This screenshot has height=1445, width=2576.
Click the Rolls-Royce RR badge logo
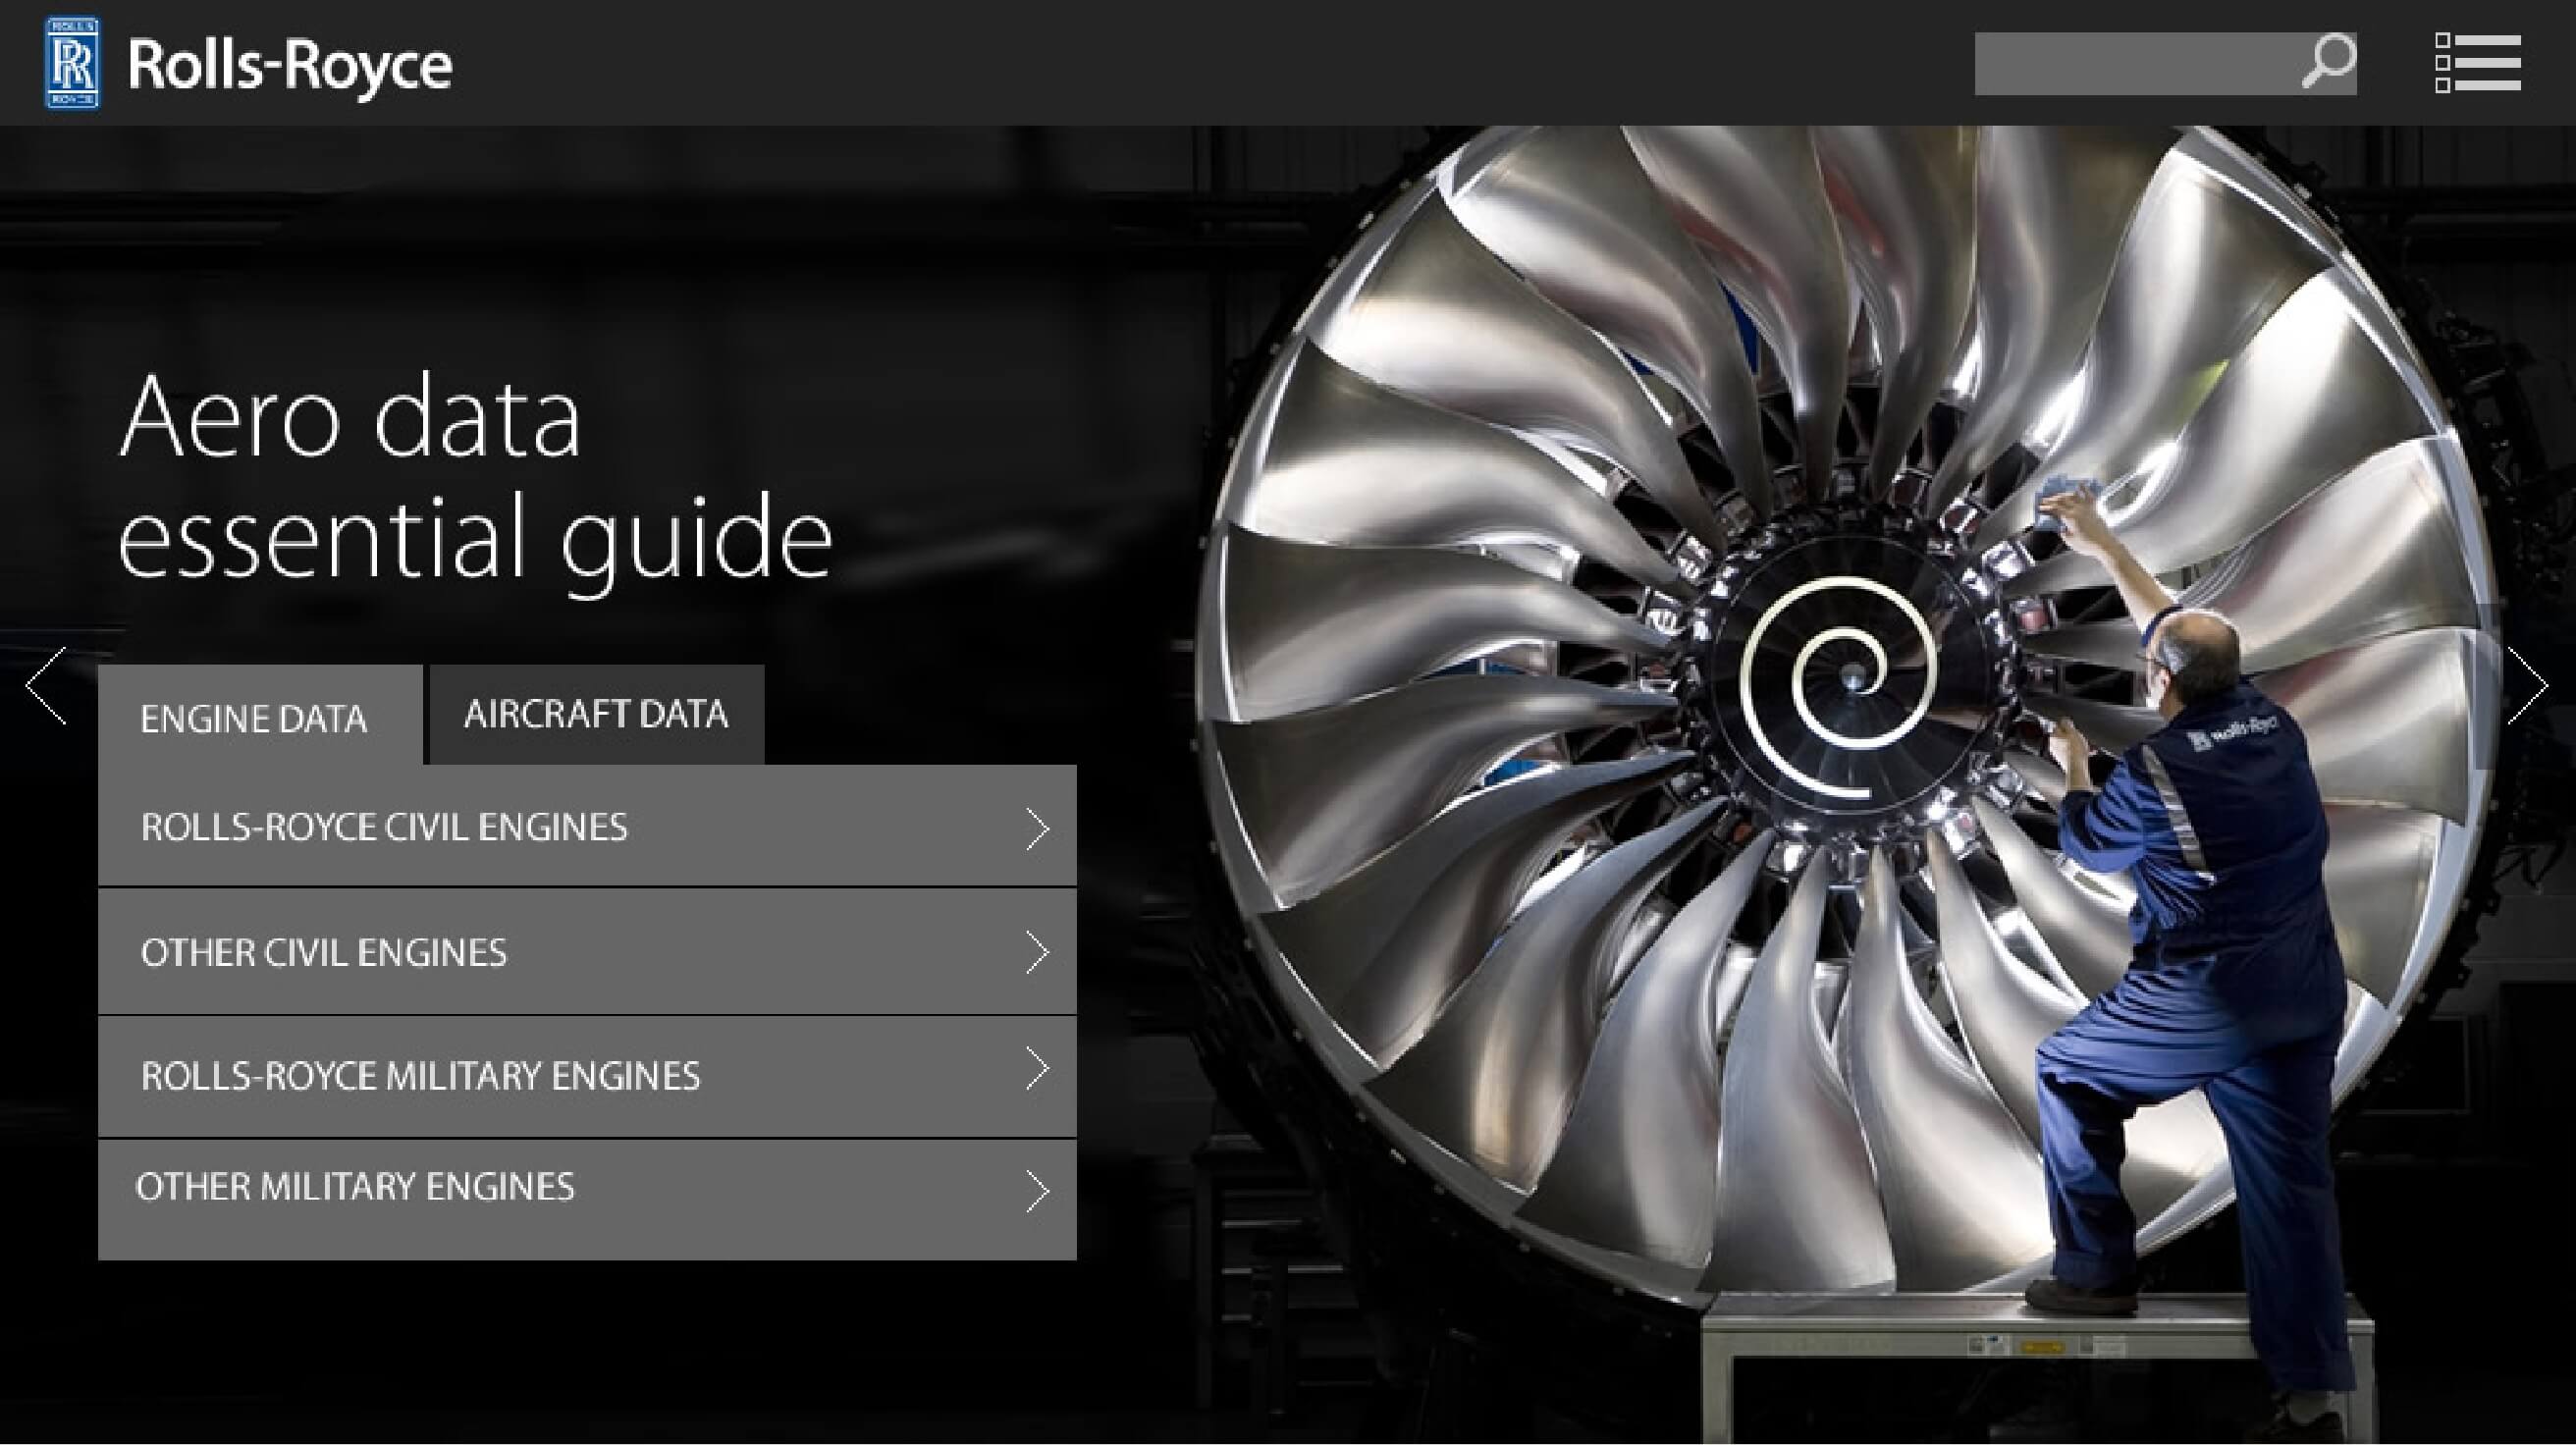72,62
